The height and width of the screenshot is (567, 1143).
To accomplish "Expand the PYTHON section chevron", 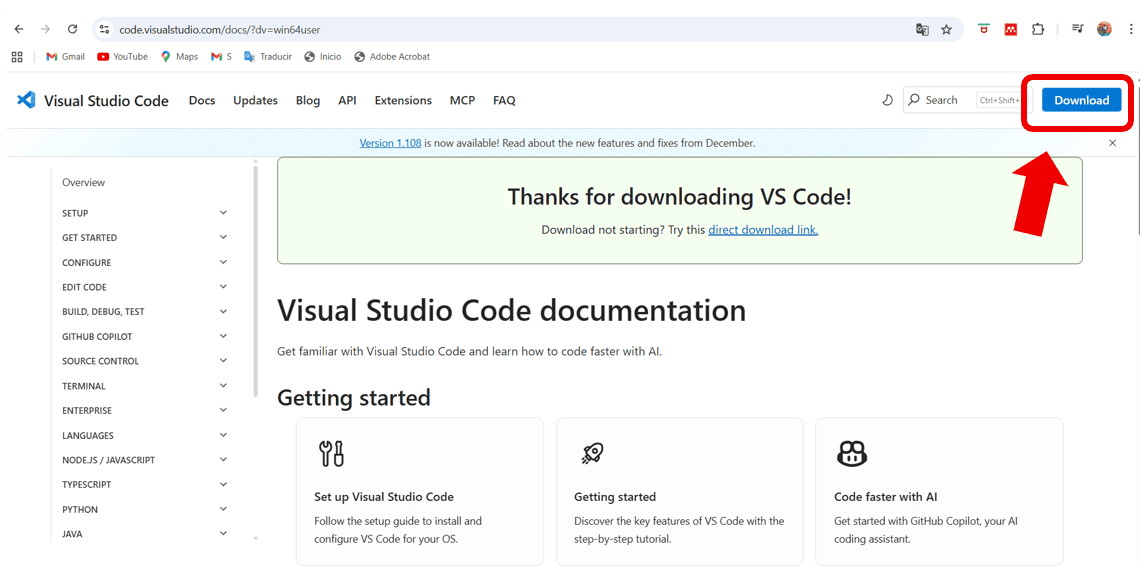I will click(223, 509).
